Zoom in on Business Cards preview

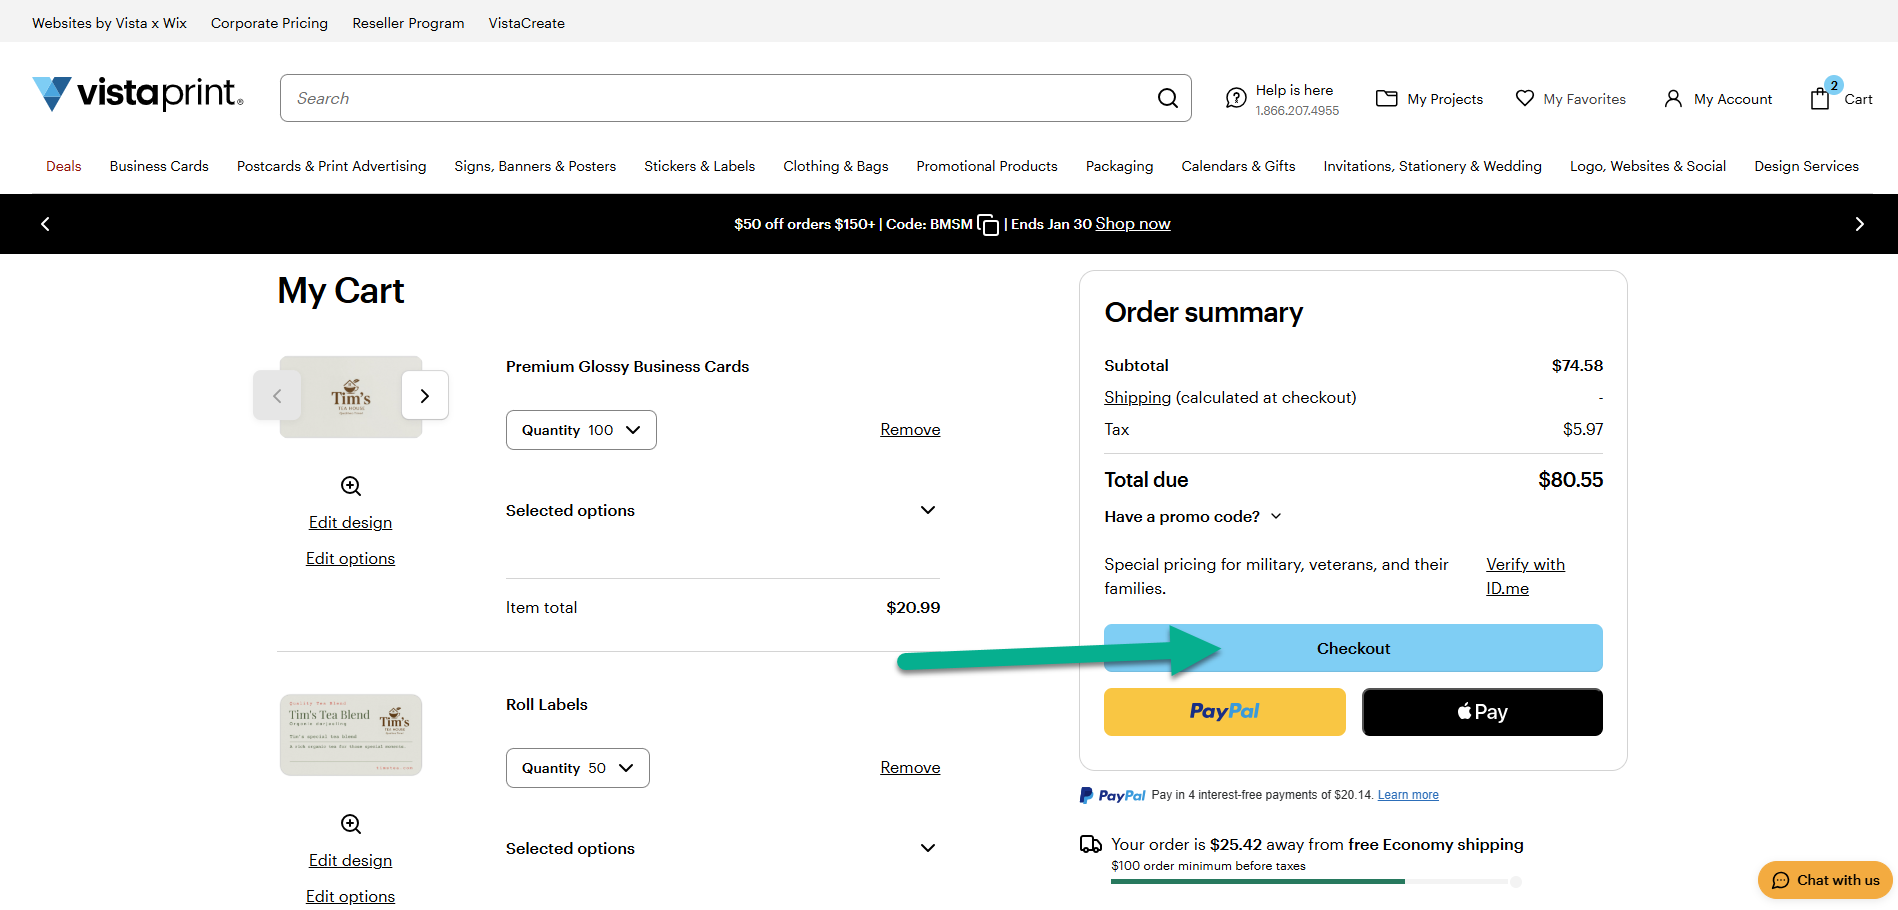click(351, 486)
